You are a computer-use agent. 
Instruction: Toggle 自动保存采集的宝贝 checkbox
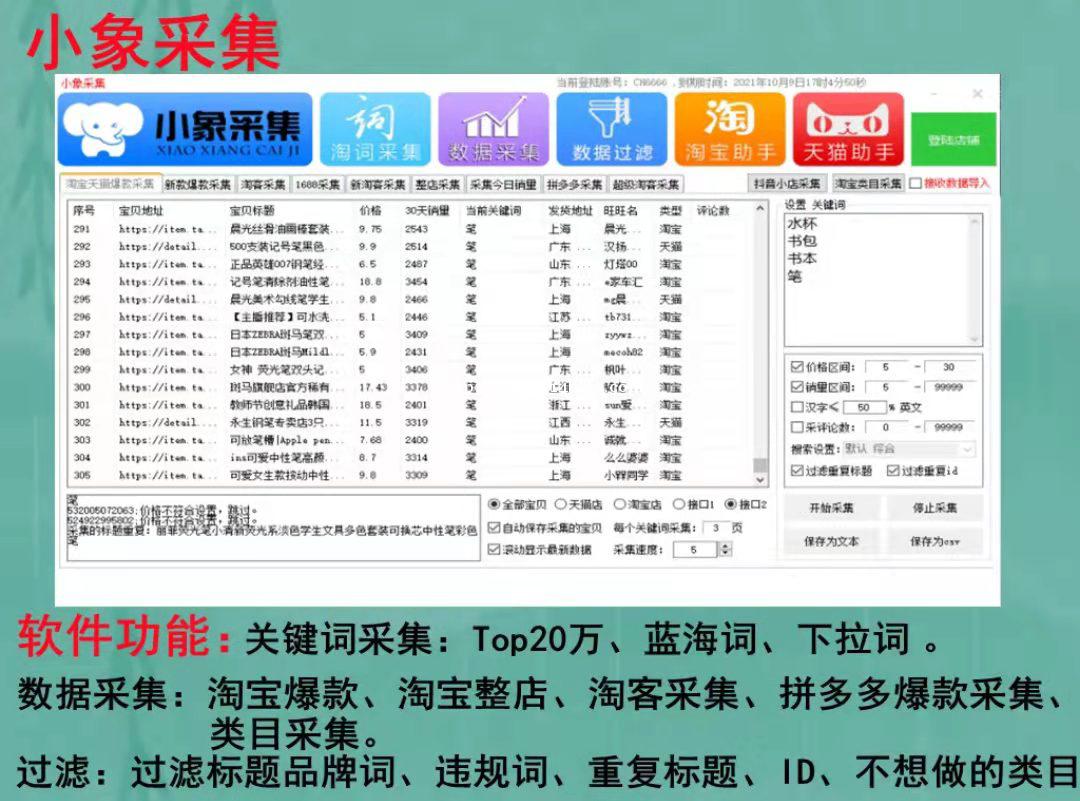493,528
